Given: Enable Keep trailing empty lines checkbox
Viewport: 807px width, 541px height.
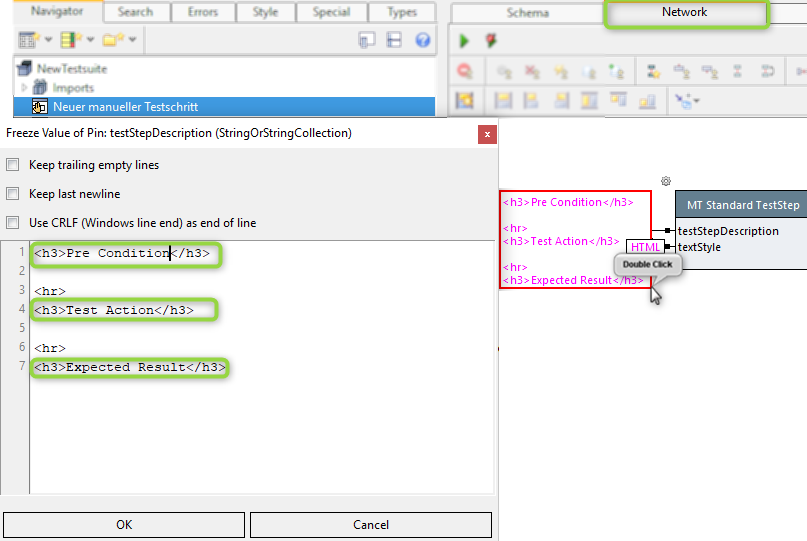Looking at the screenshot, I should coord(13,165).
